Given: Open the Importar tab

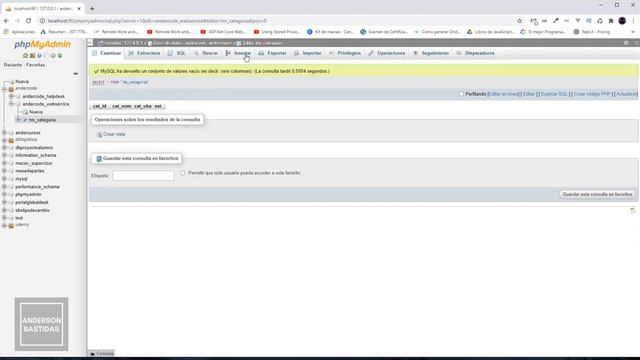Looking at the screenshot, I should coord(308,53).
